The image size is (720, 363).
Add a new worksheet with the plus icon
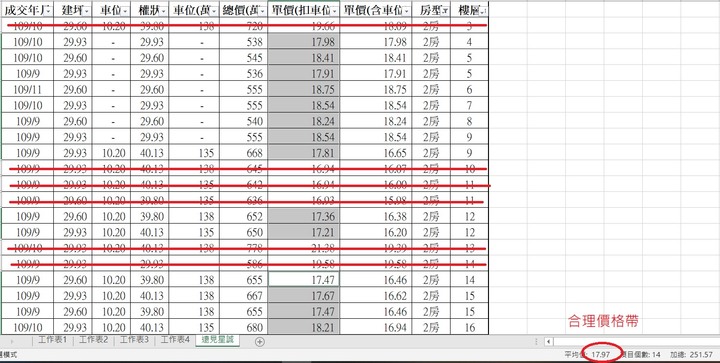coord(259,341)
